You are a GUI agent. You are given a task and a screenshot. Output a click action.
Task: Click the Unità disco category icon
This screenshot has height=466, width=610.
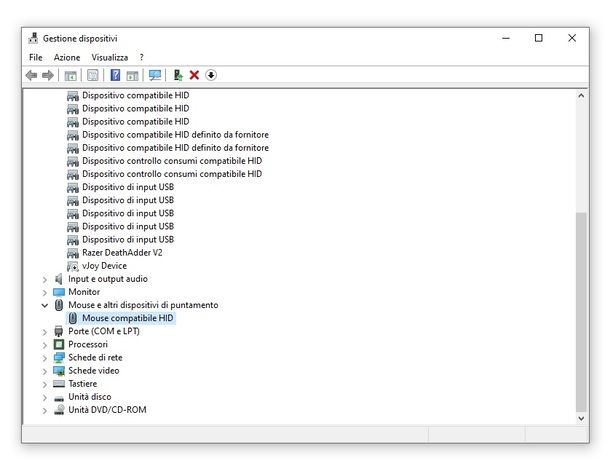59,398
